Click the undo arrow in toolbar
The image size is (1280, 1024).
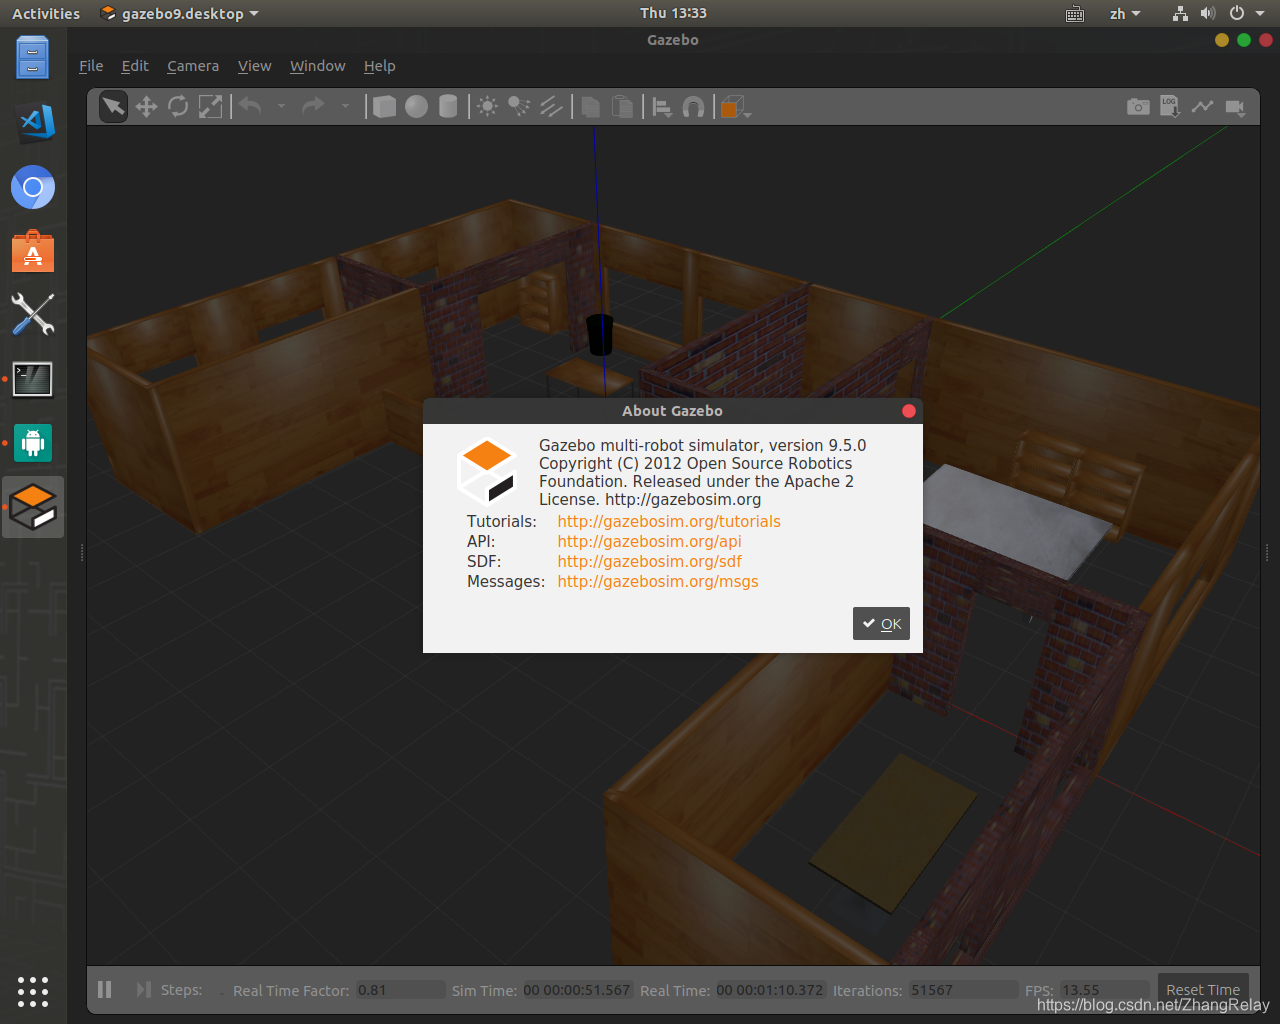pos(250,106)
